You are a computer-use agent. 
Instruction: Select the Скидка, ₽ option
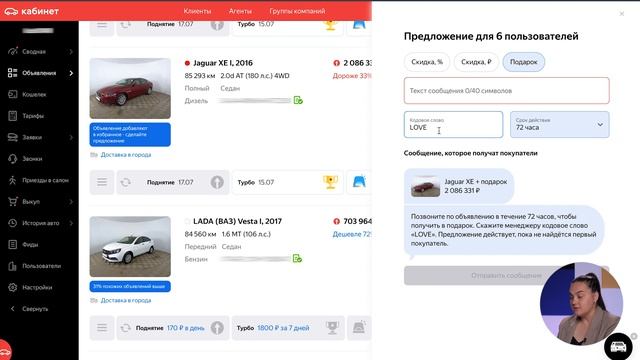point(476,62)
